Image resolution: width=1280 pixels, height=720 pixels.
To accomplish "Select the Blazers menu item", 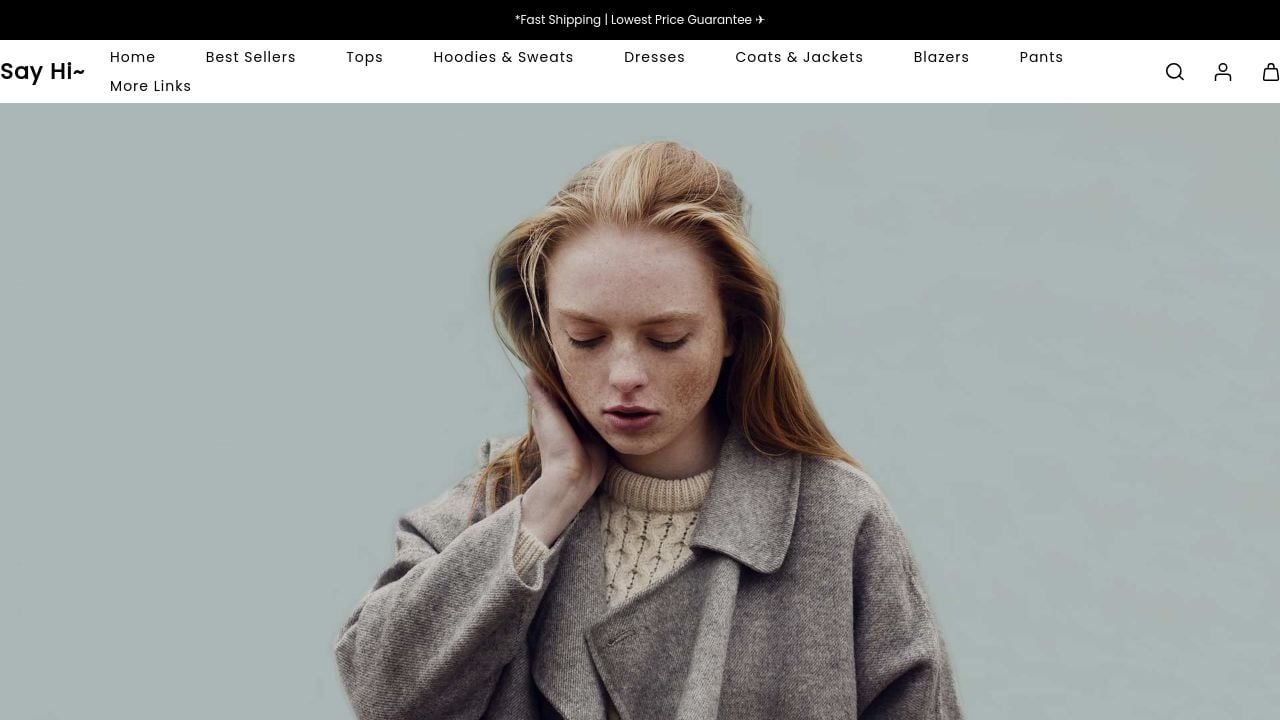I will tap(941, 57).
